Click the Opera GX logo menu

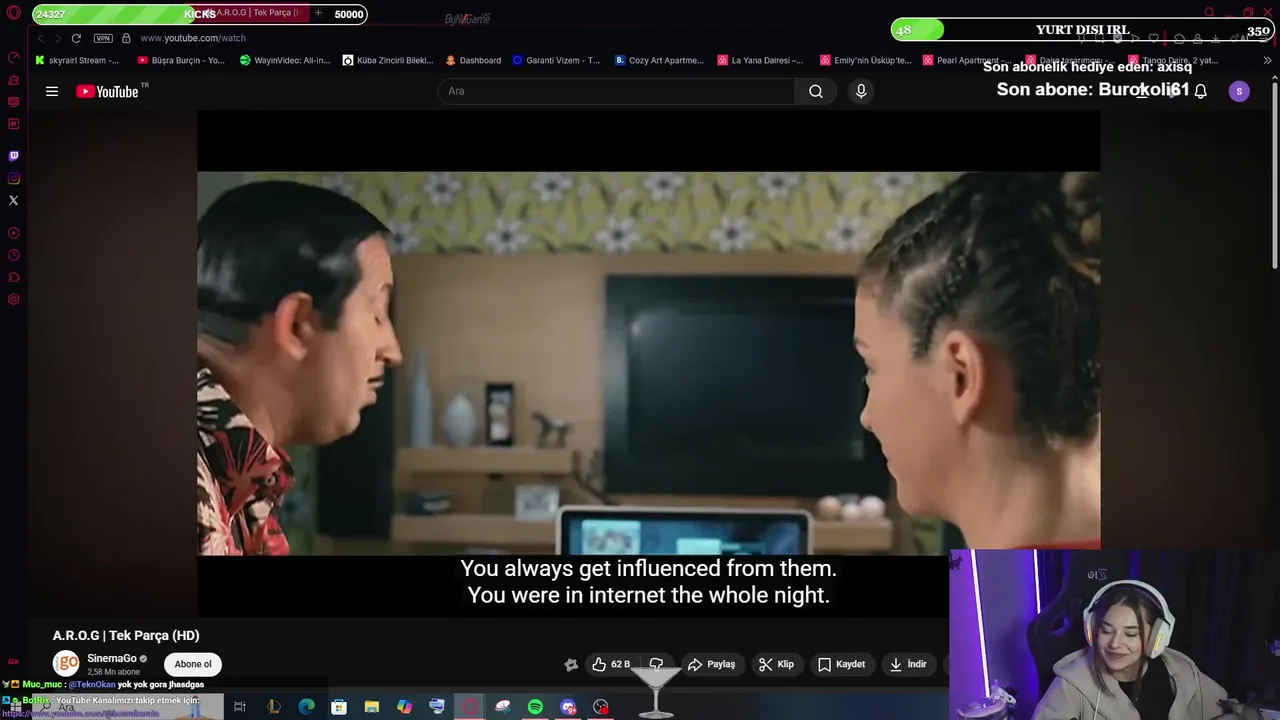[x=13, y=13]
